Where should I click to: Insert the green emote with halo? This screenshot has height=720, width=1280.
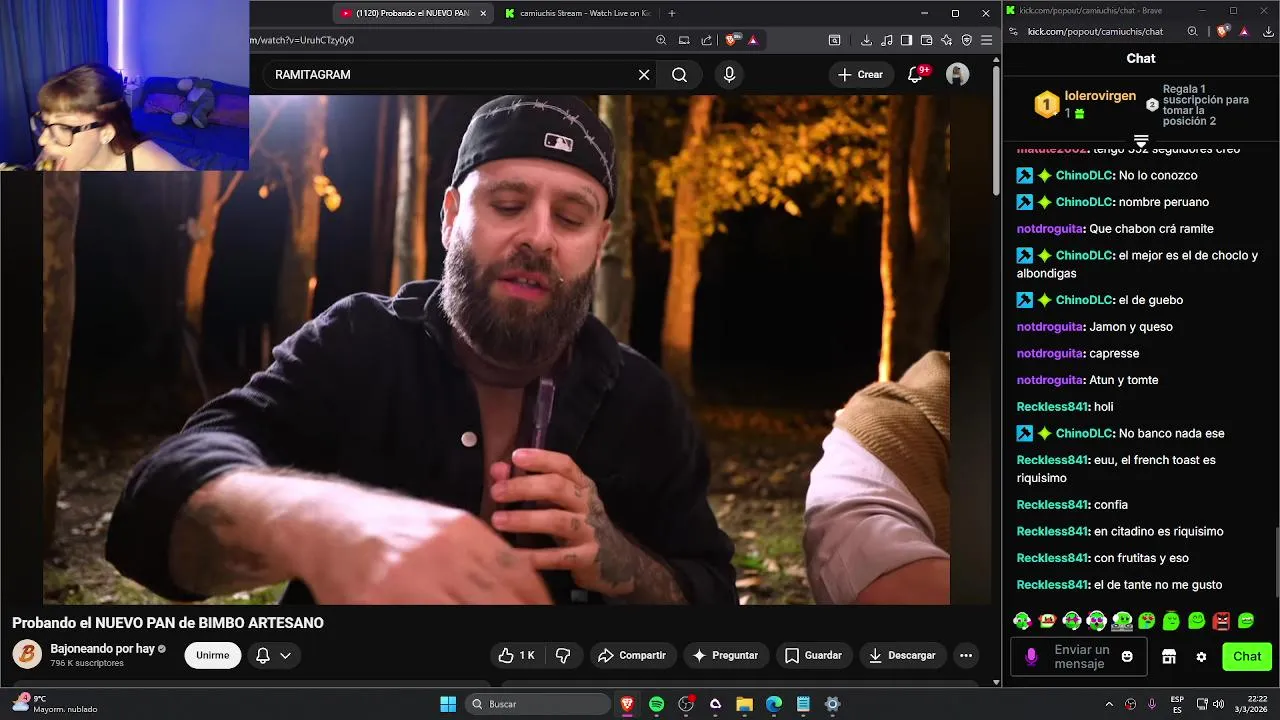[1172, 621]
